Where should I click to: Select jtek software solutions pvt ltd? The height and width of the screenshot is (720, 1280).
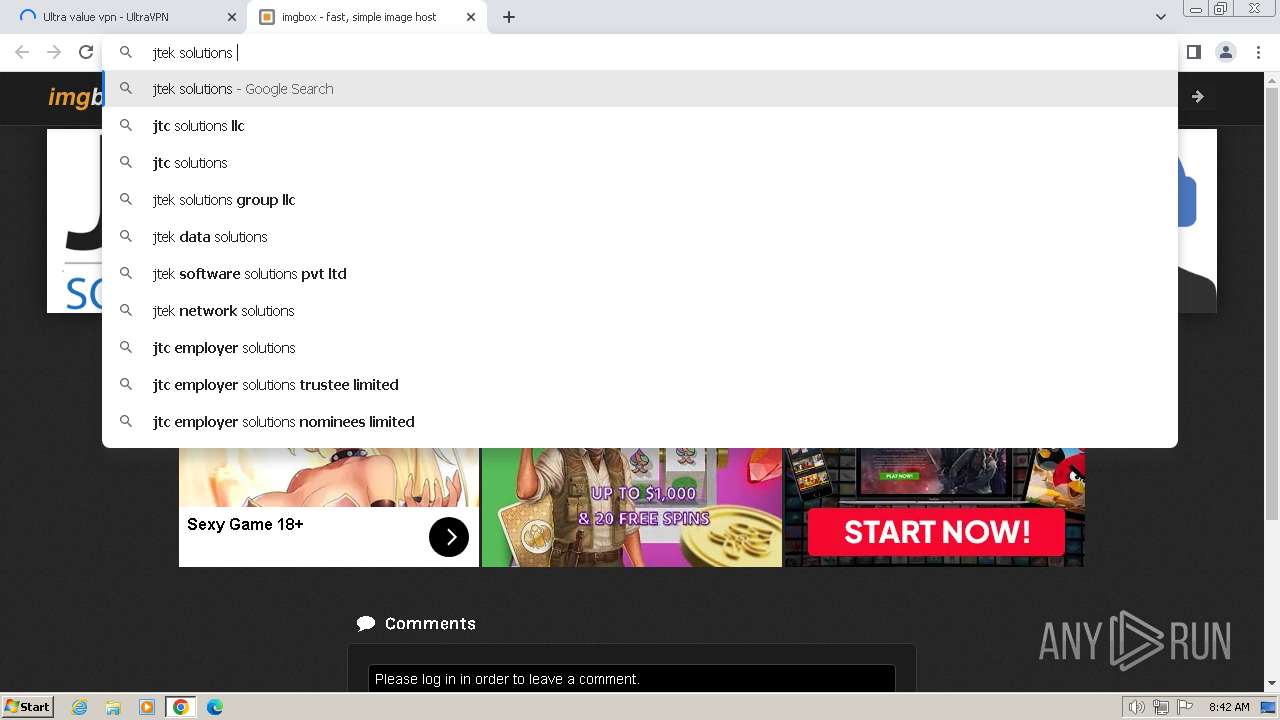tap(640, 274)
